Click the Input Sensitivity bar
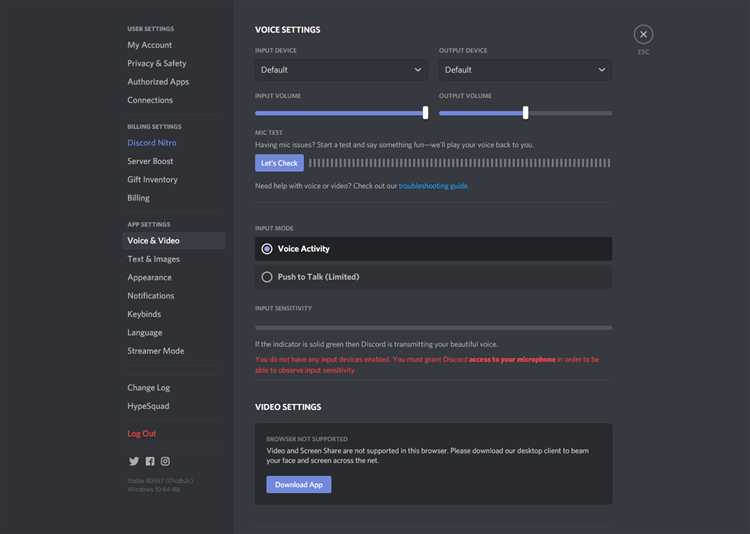Image resolution: width=750 pixels, height=534 pixels. click(x=433, y=328)
